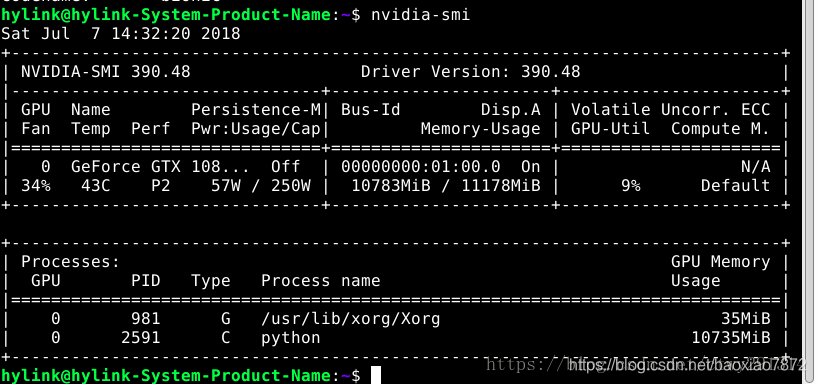Click the terminal cursor at bottom prompt
The width and height of the screenshot is (817, 384).
point(376,375)
